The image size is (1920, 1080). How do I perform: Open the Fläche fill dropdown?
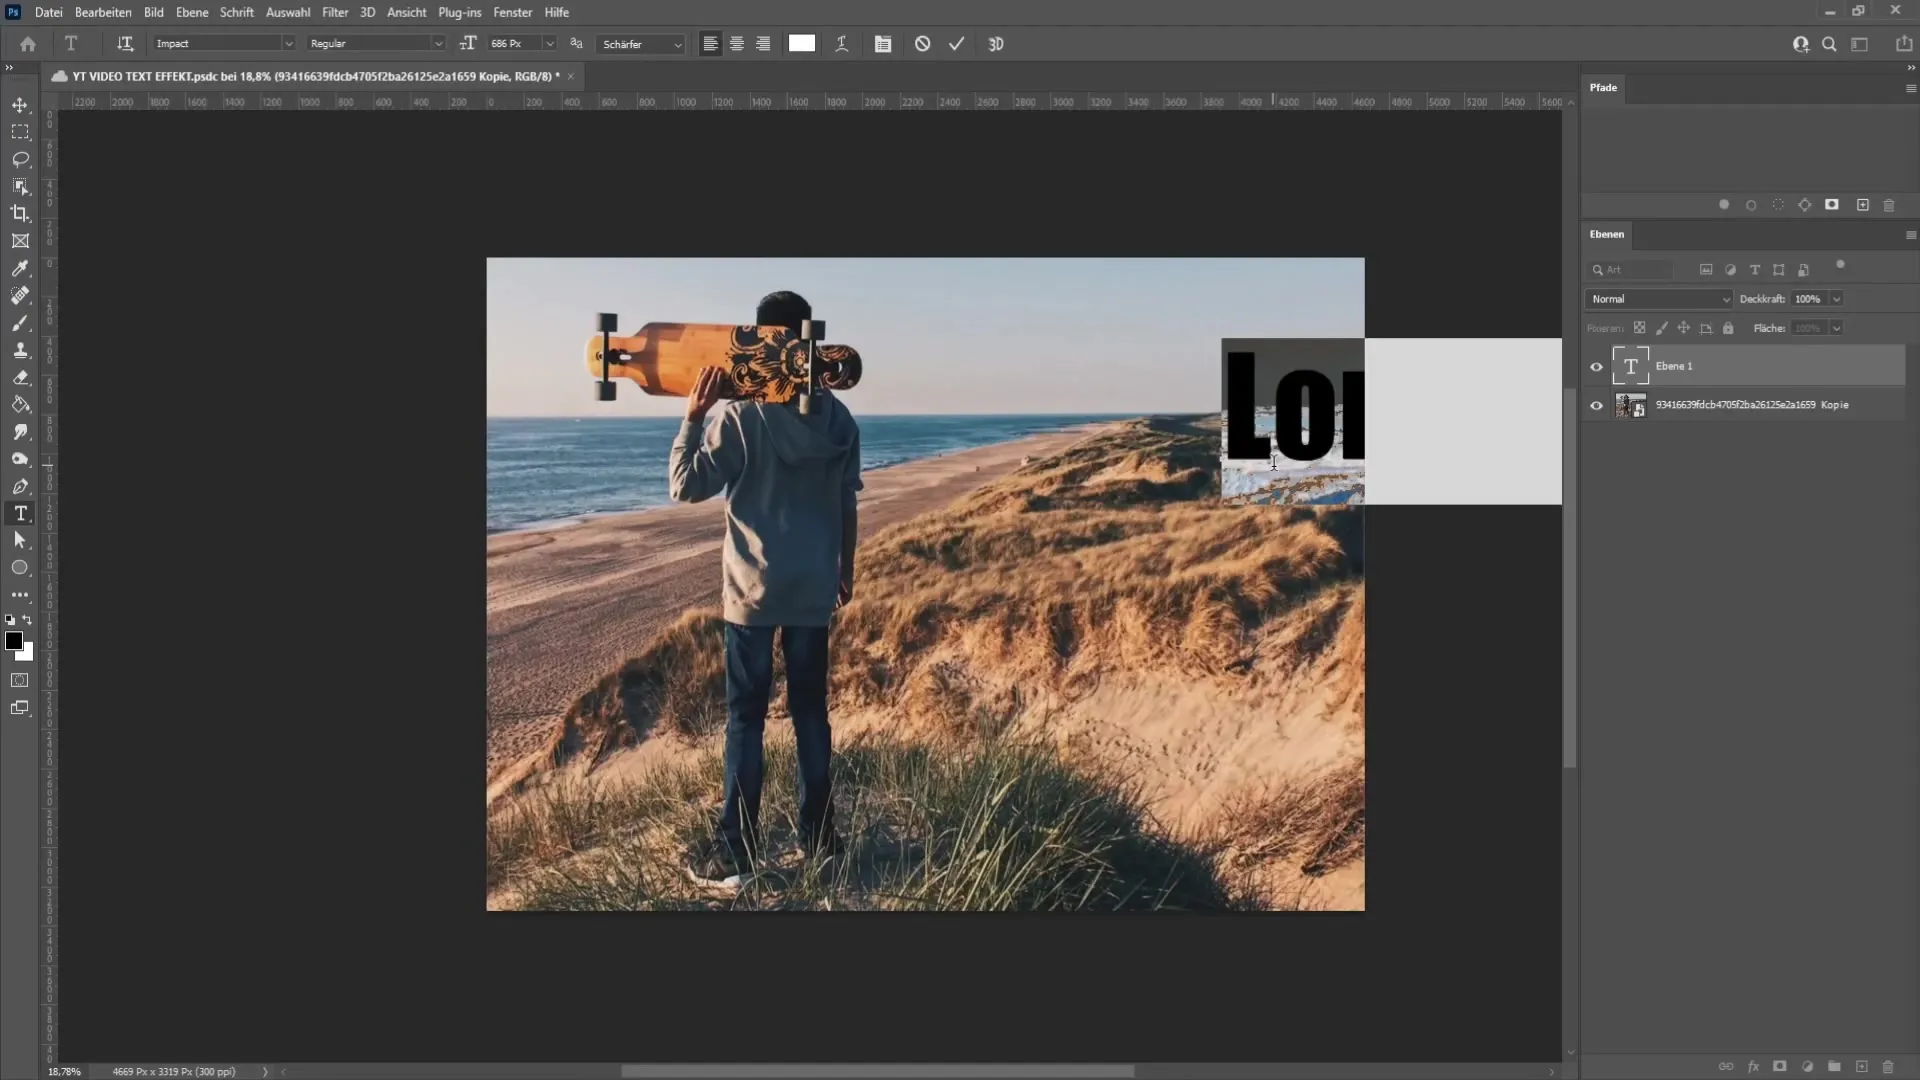(x=1836, y=328)
